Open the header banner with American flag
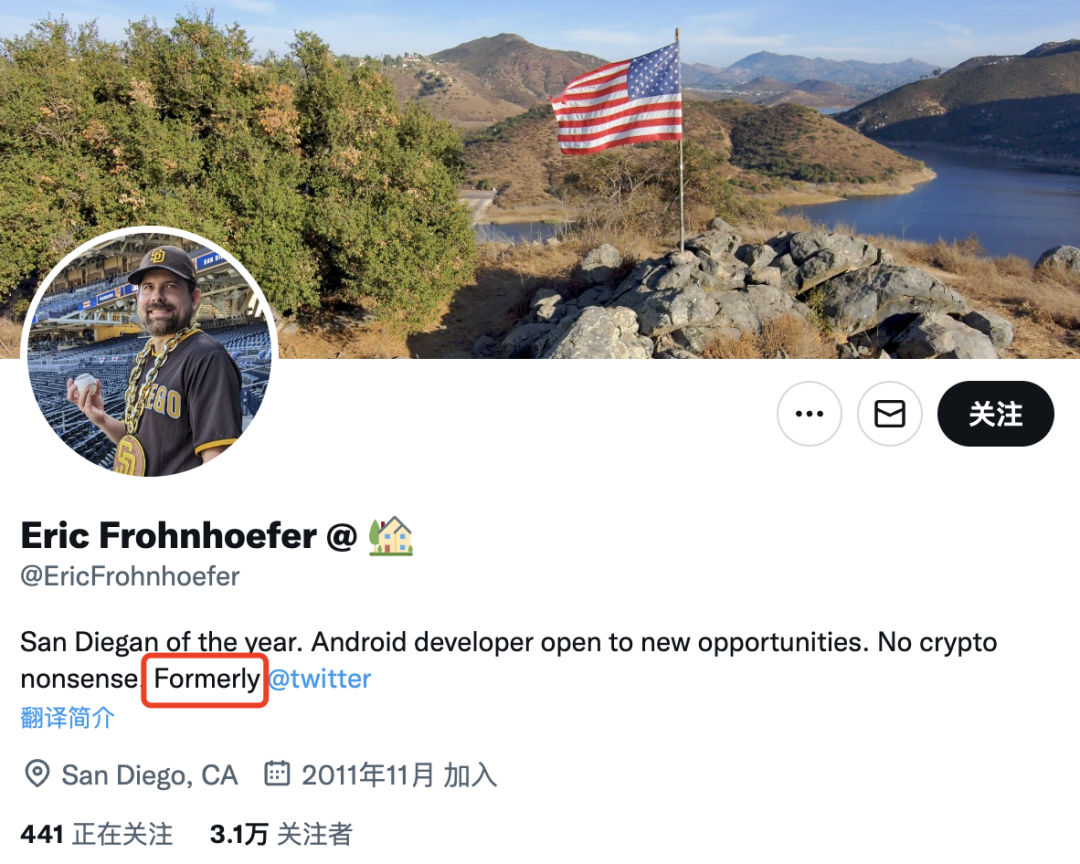Image resolution: width=1080 pixels, height=864 pixels. point(540,179)
